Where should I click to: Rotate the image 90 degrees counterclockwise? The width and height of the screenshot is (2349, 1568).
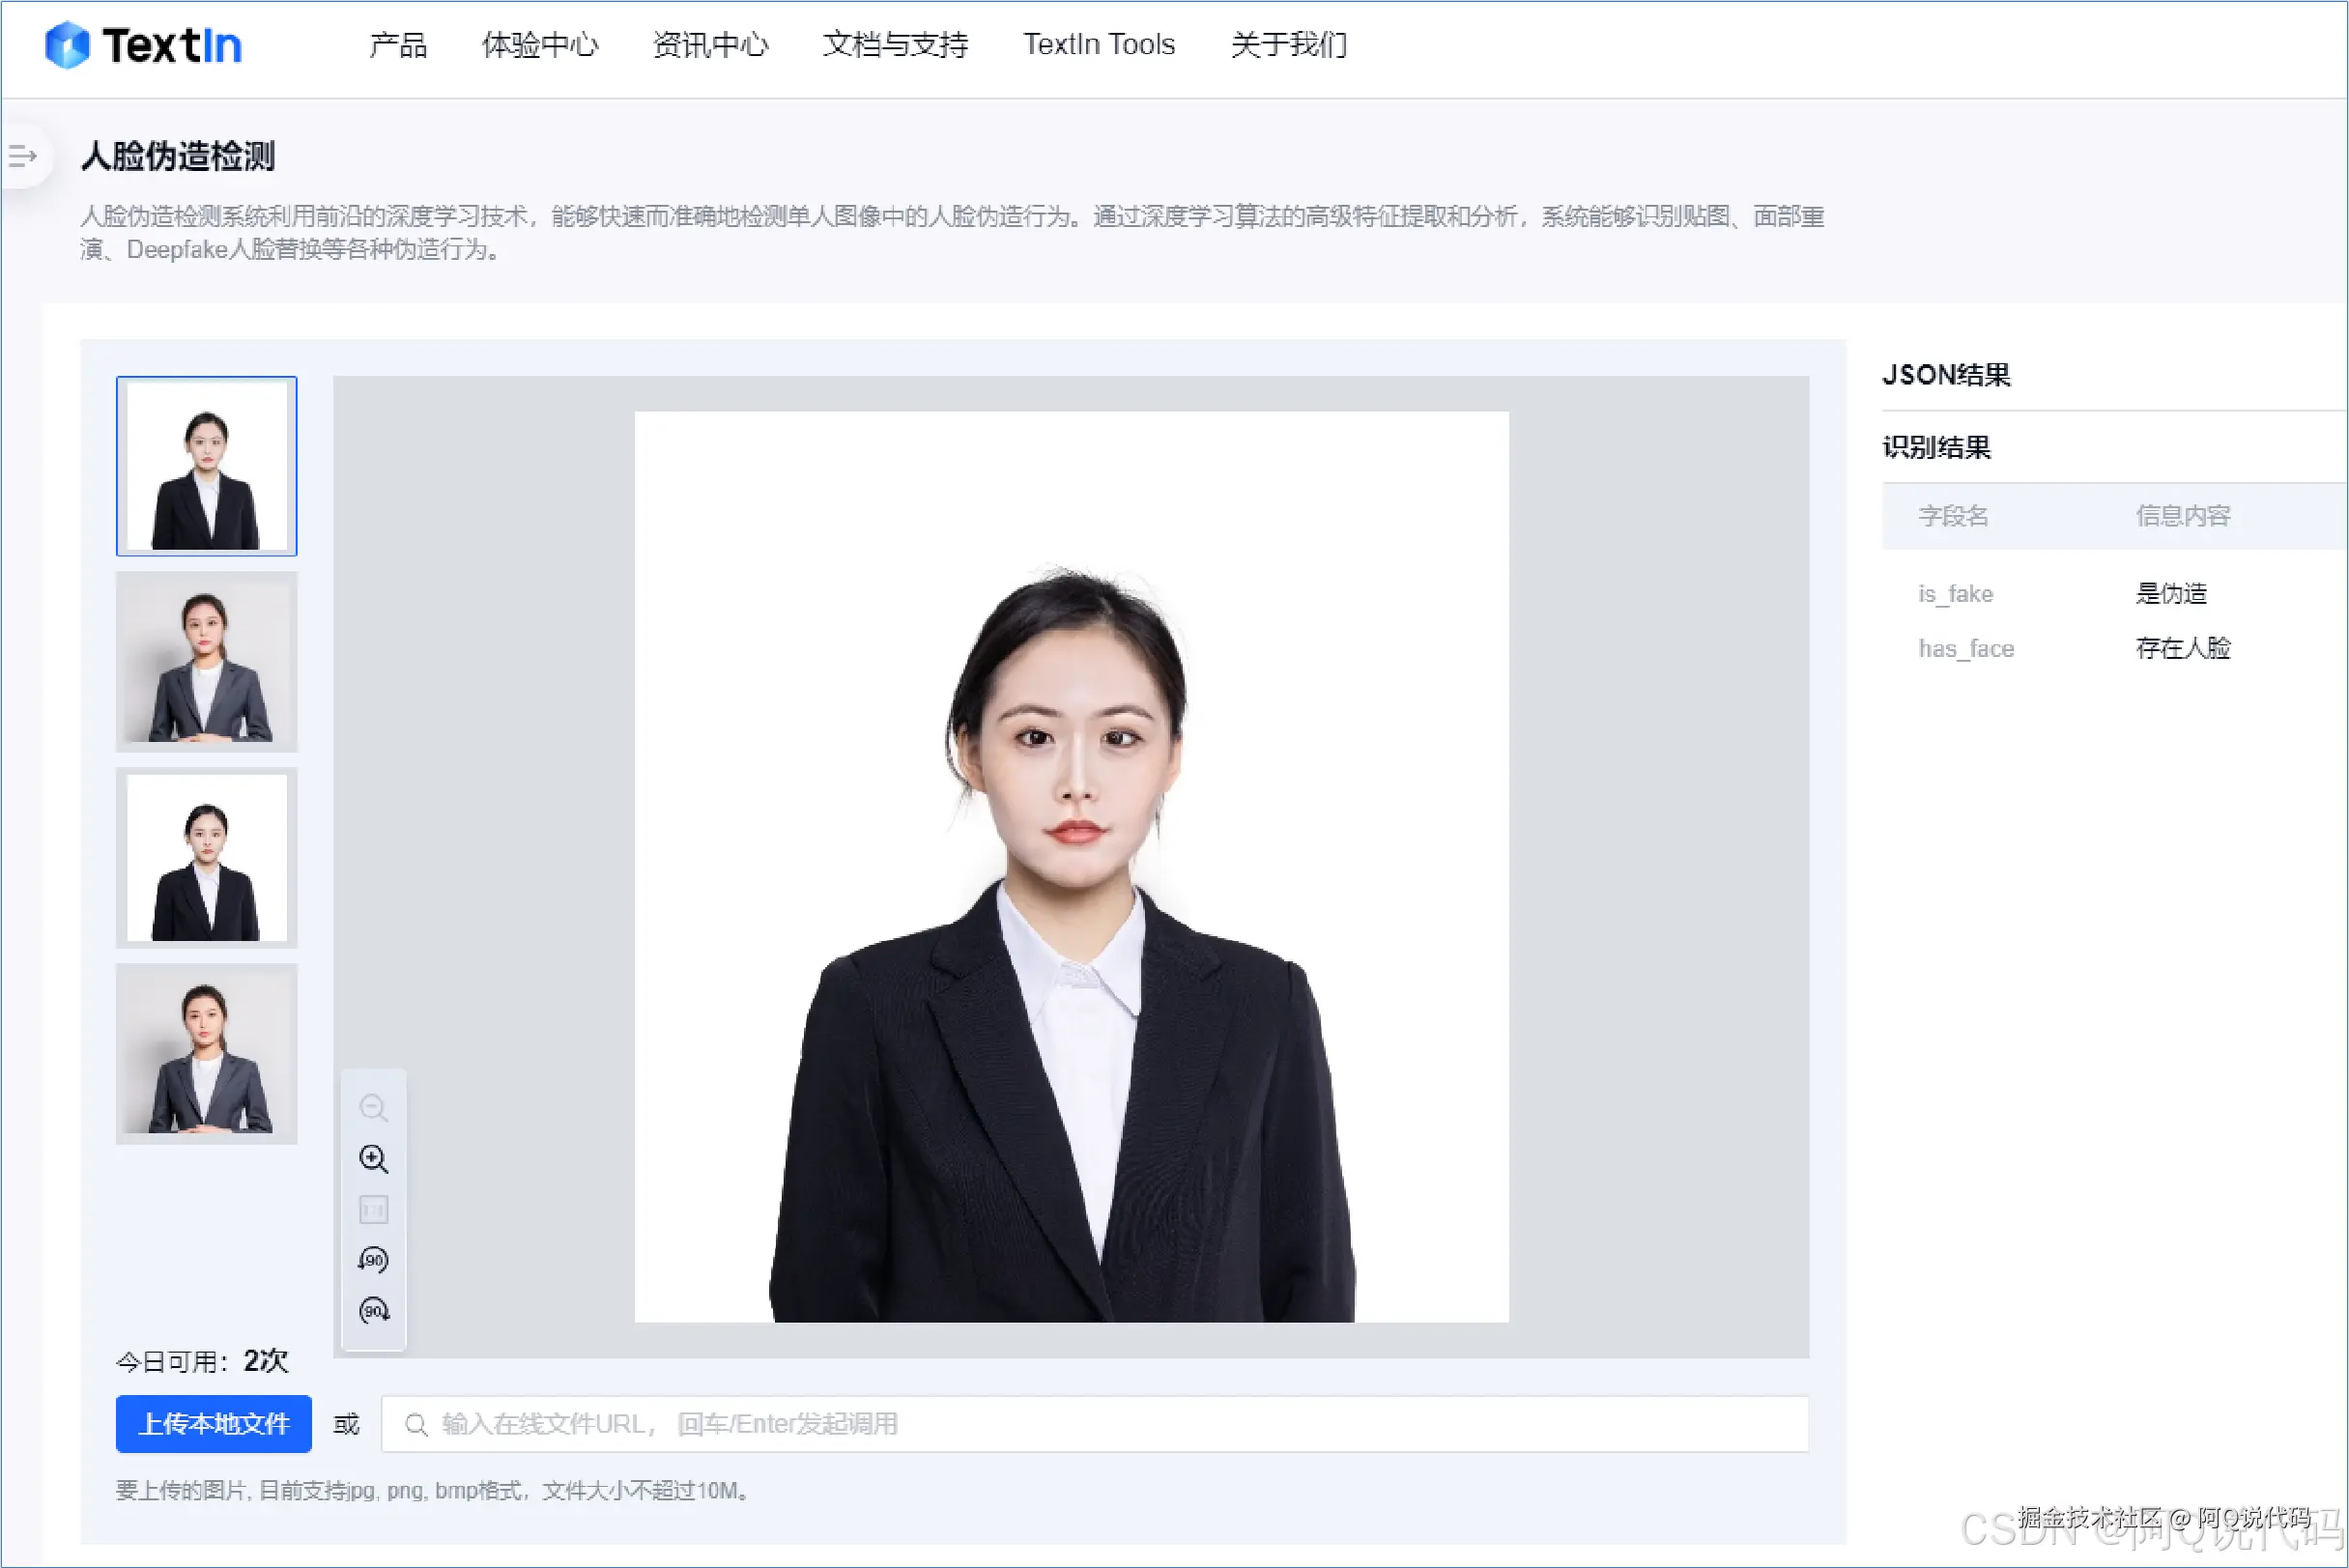click(x=373, y=1260)
